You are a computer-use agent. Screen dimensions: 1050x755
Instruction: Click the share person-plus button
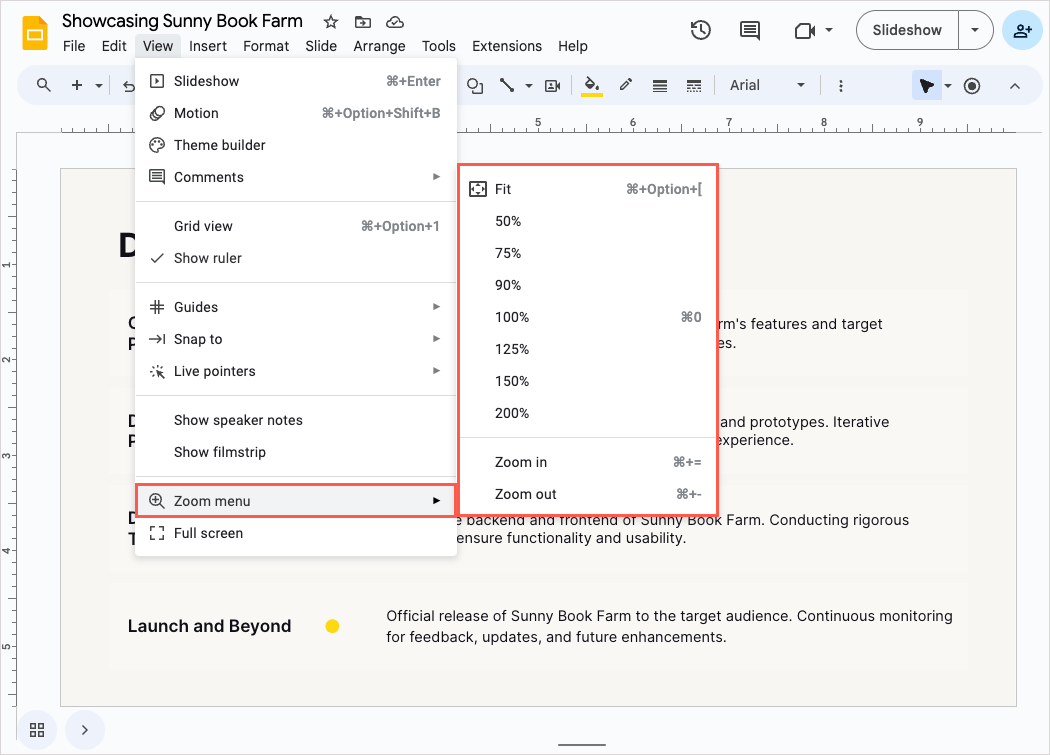click(x=1023, y=30)
